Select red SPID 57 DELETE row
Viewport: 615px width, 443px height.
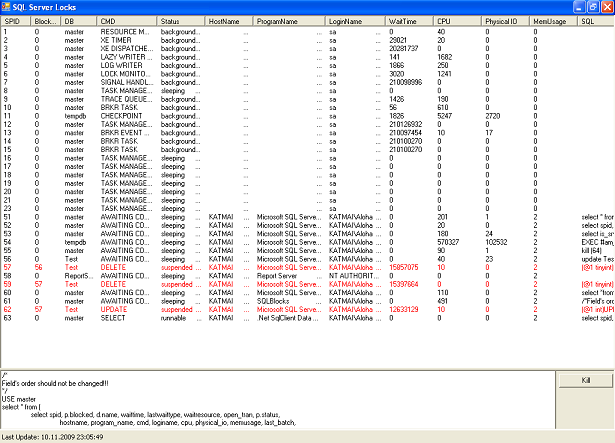[x=307, y=268]
